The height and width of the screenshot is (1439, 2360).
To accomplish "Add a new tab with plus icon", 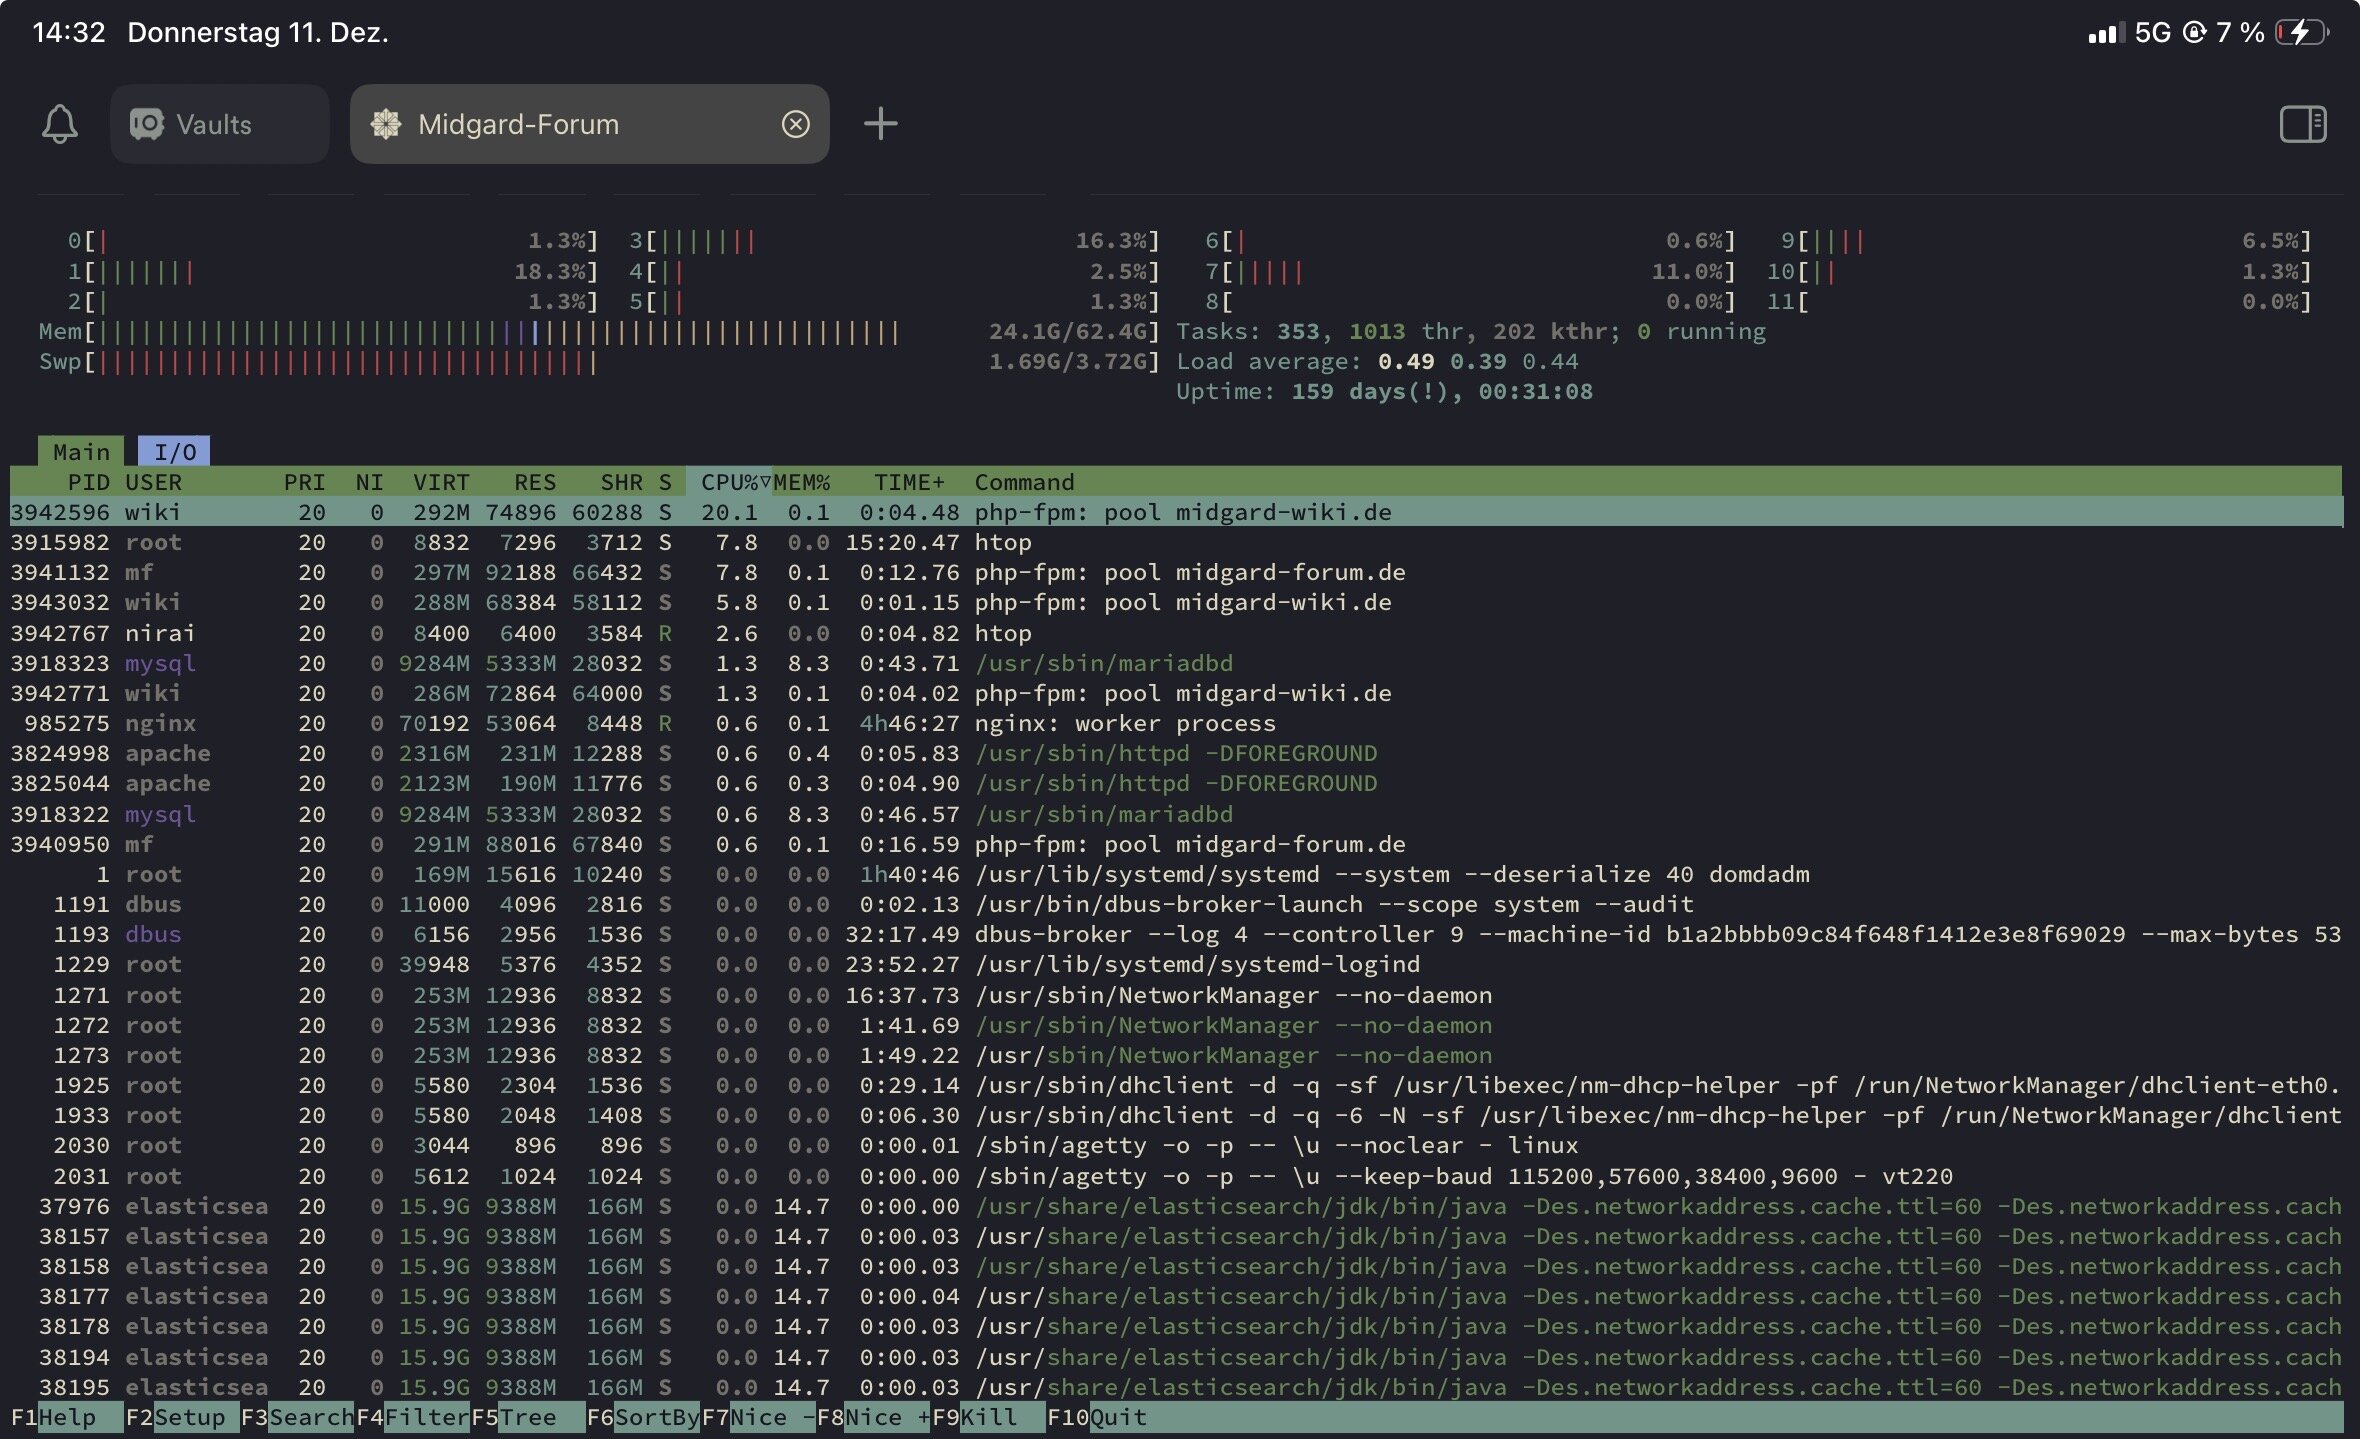I will click(x=880, y=124).
